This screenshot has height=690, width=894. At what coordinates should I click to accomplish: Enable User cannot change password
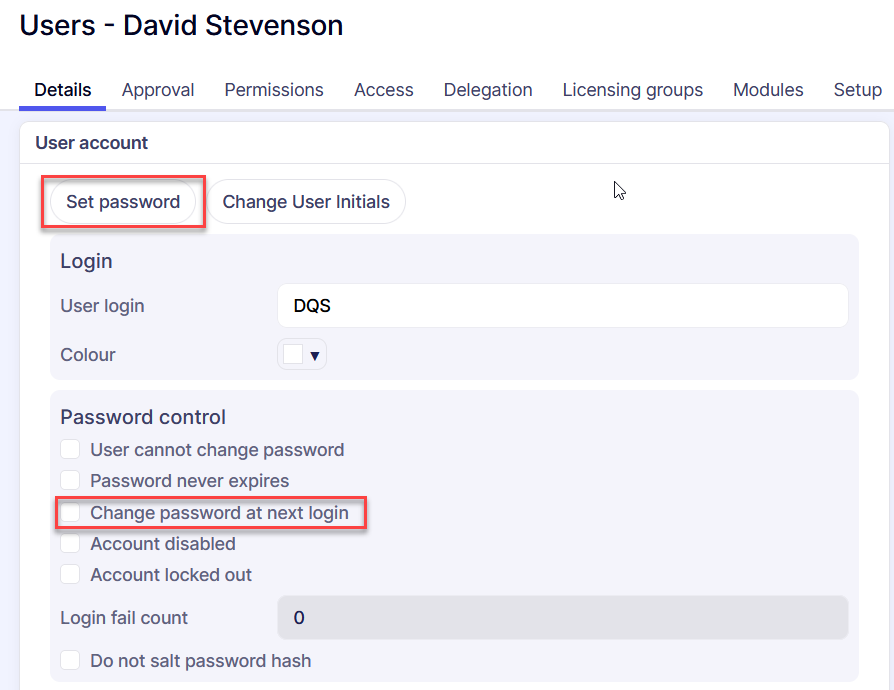(x=70, y=450)
